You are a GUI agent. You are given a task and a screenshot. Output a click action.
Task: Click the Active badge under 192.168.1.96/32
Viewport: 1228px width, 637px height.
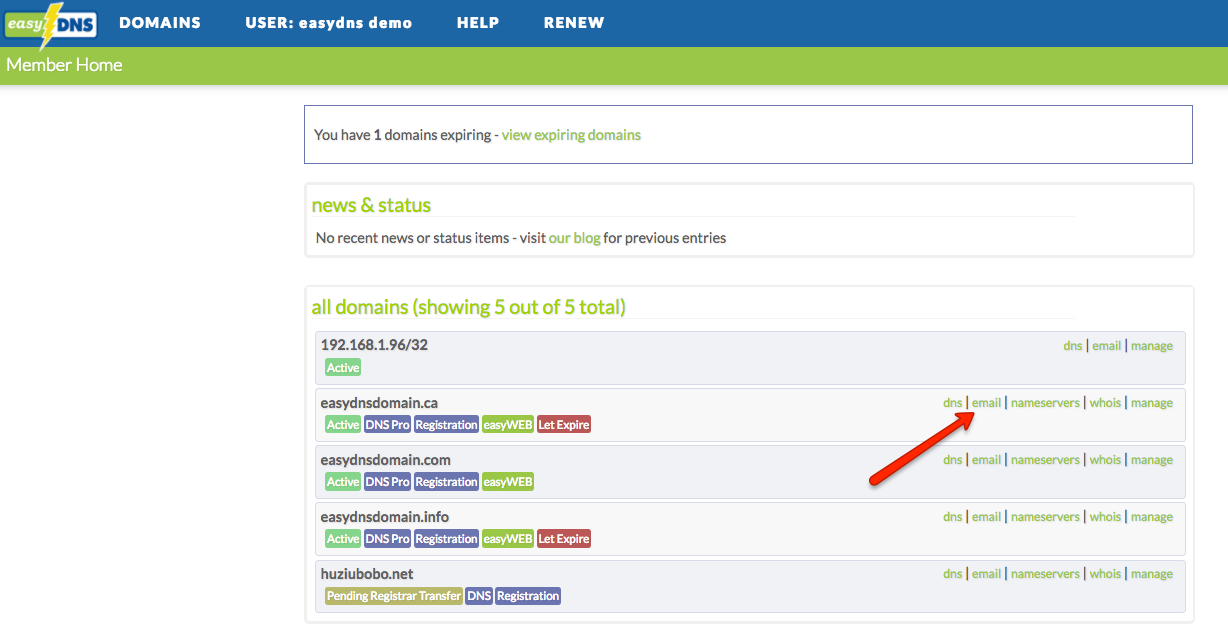(343, 368)
